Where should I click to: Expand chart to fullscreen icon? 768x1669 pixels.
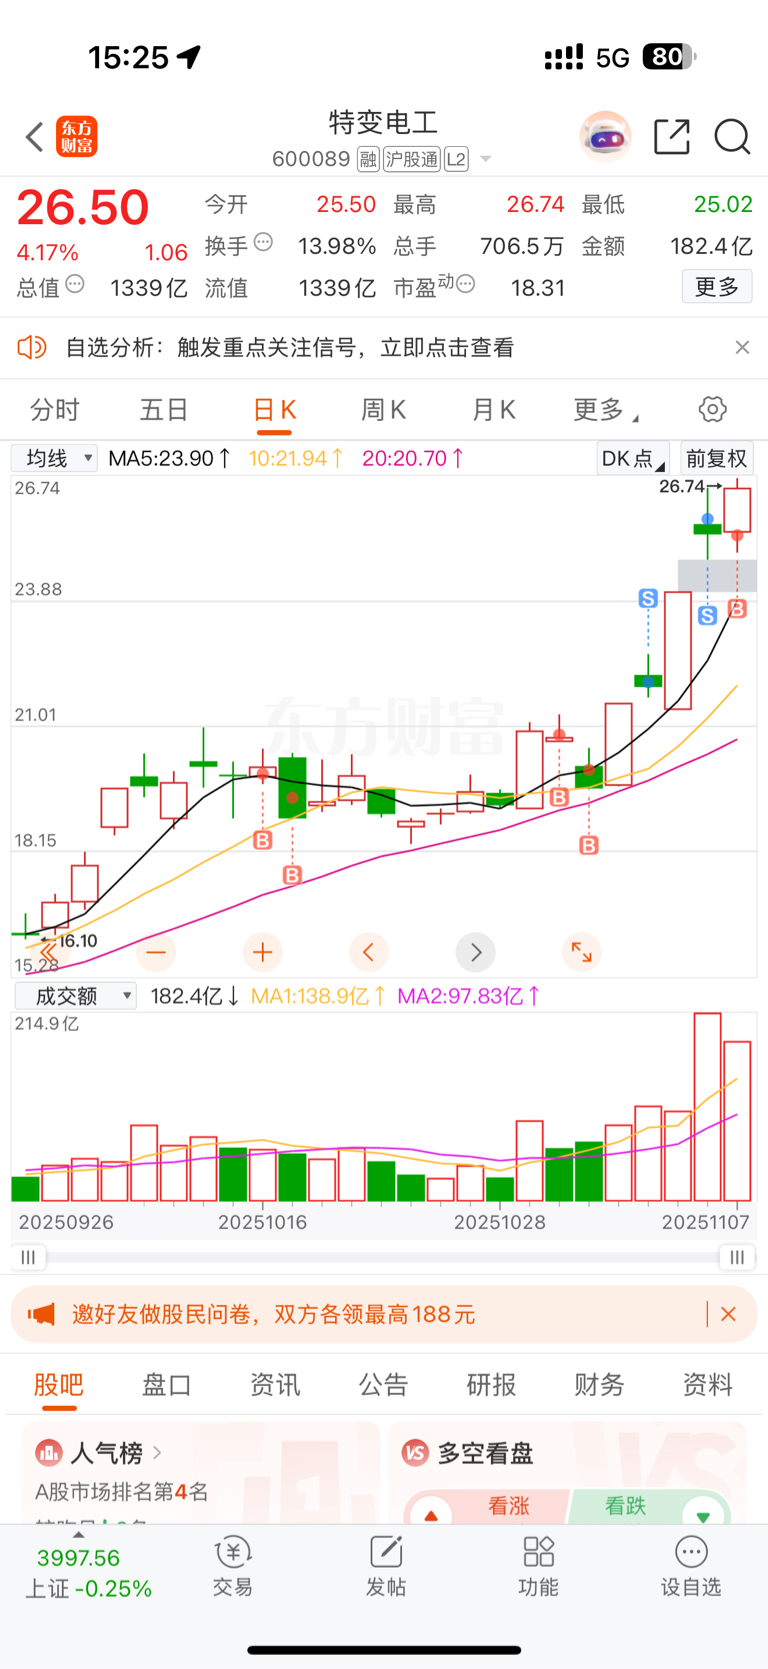coord(581,952)
